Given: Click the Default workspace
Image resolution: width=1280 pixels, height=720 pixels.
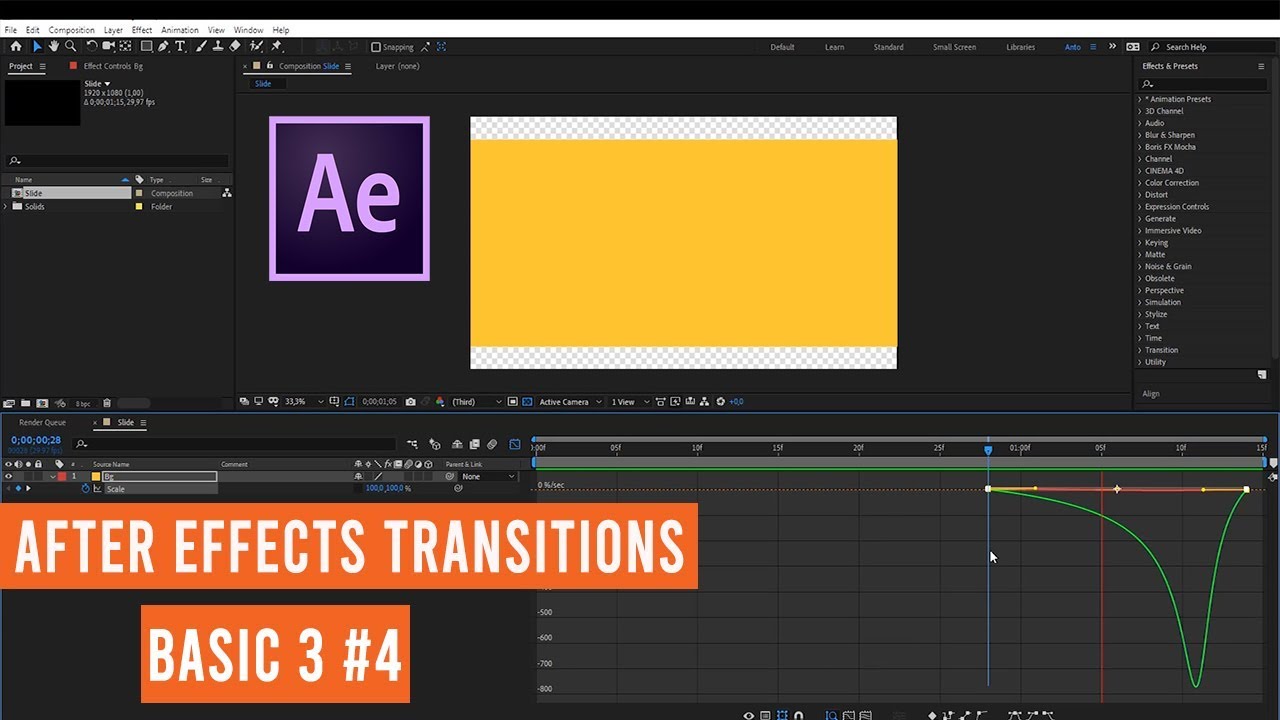Looking at the screenshot, I should 782,47.
